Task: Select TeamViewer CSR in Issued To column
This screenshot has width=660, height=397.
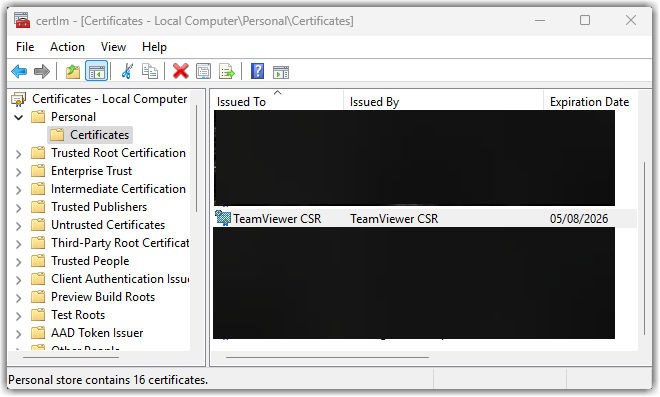Action: (x=277, y=218)
